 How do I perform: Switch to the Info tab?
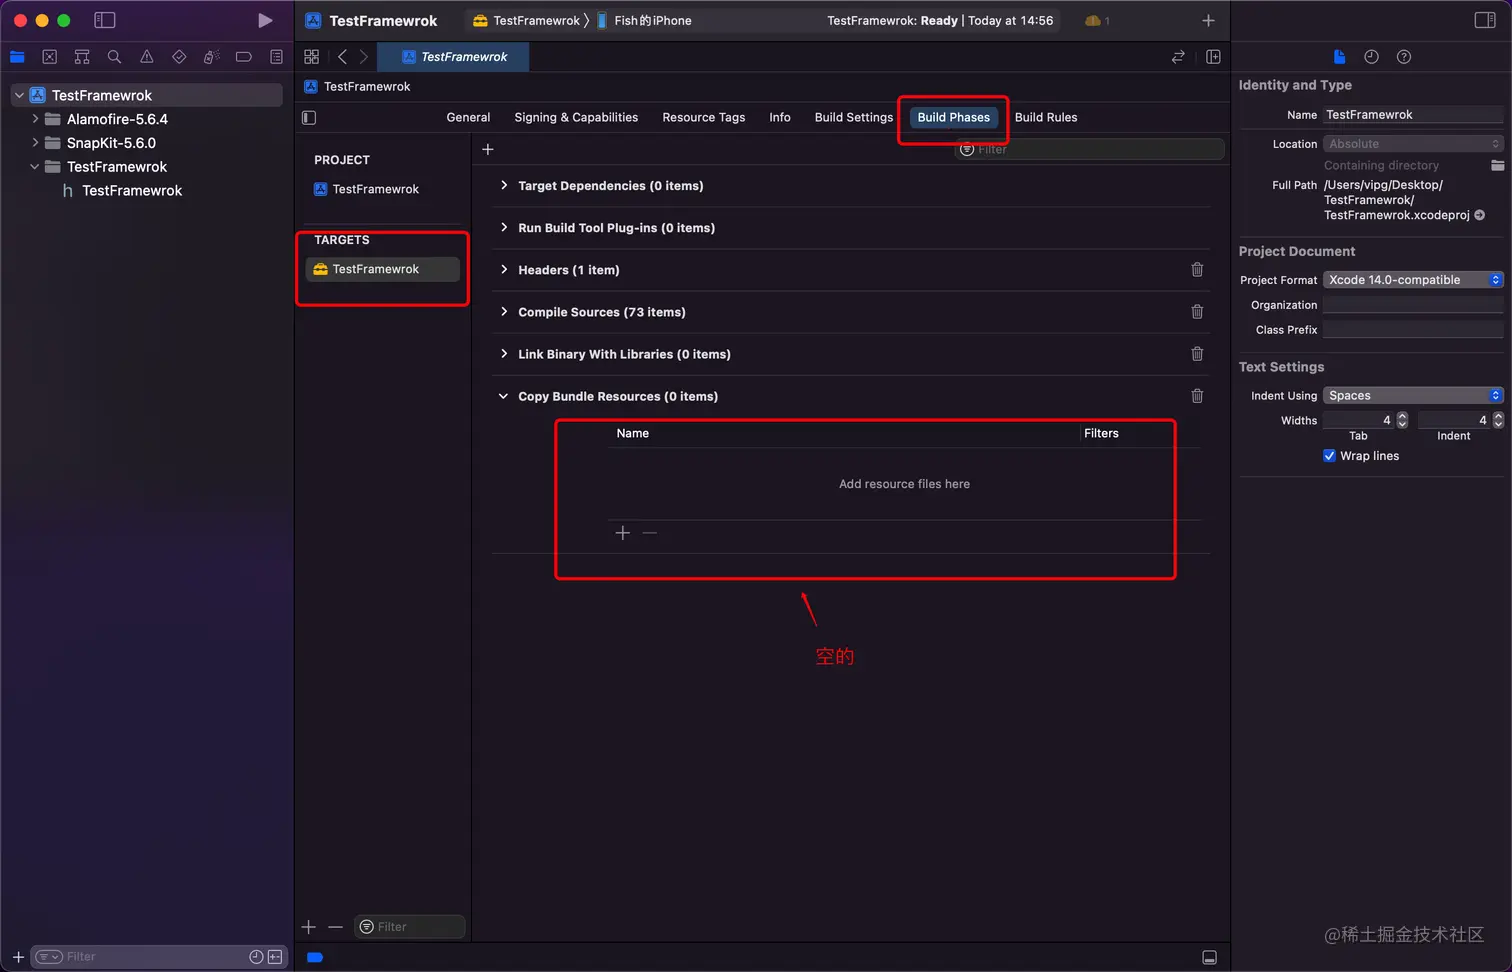click(x=780, y=117)
